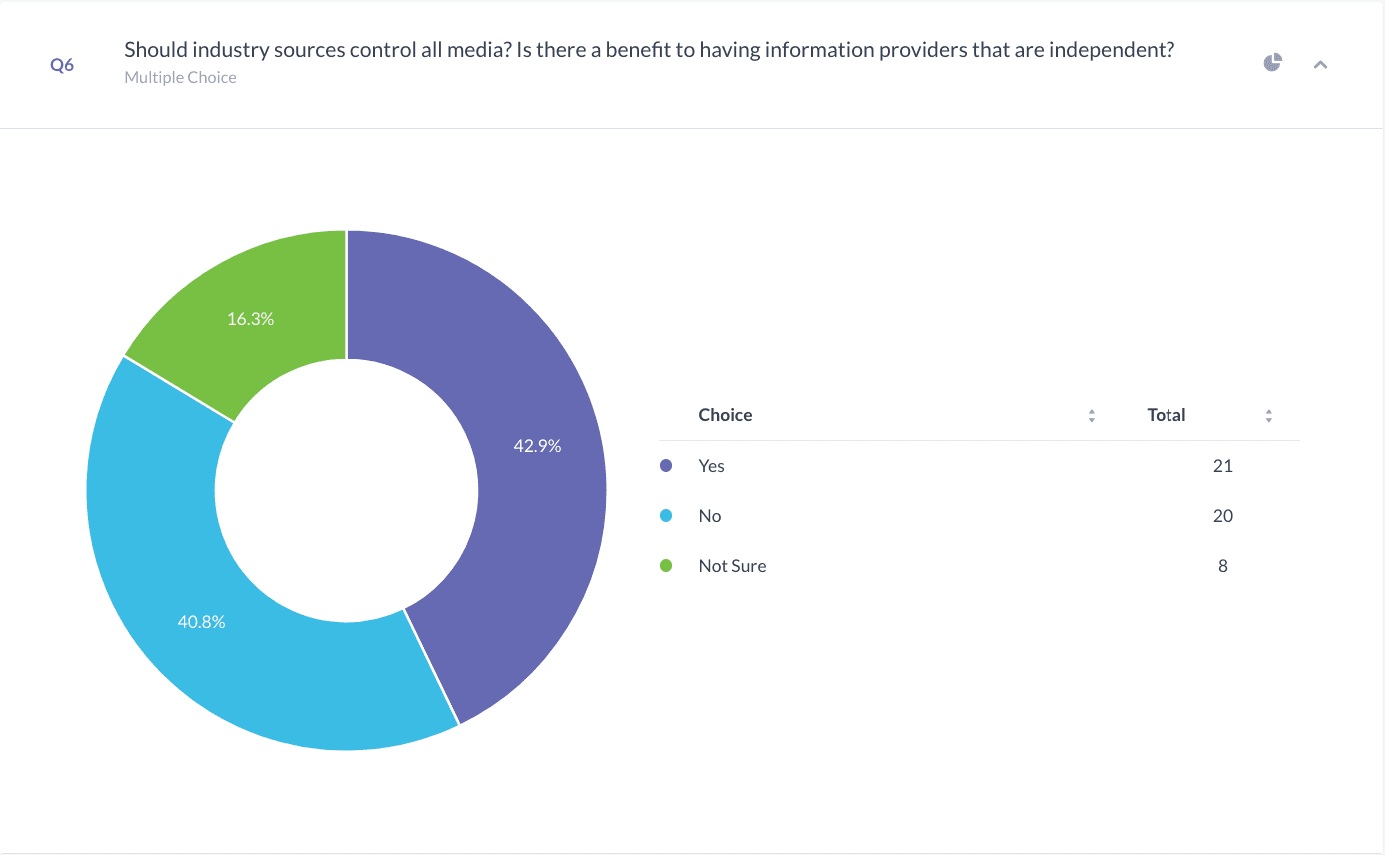
Task: Click the Choice column header
Action: click(x=725, y=415)
